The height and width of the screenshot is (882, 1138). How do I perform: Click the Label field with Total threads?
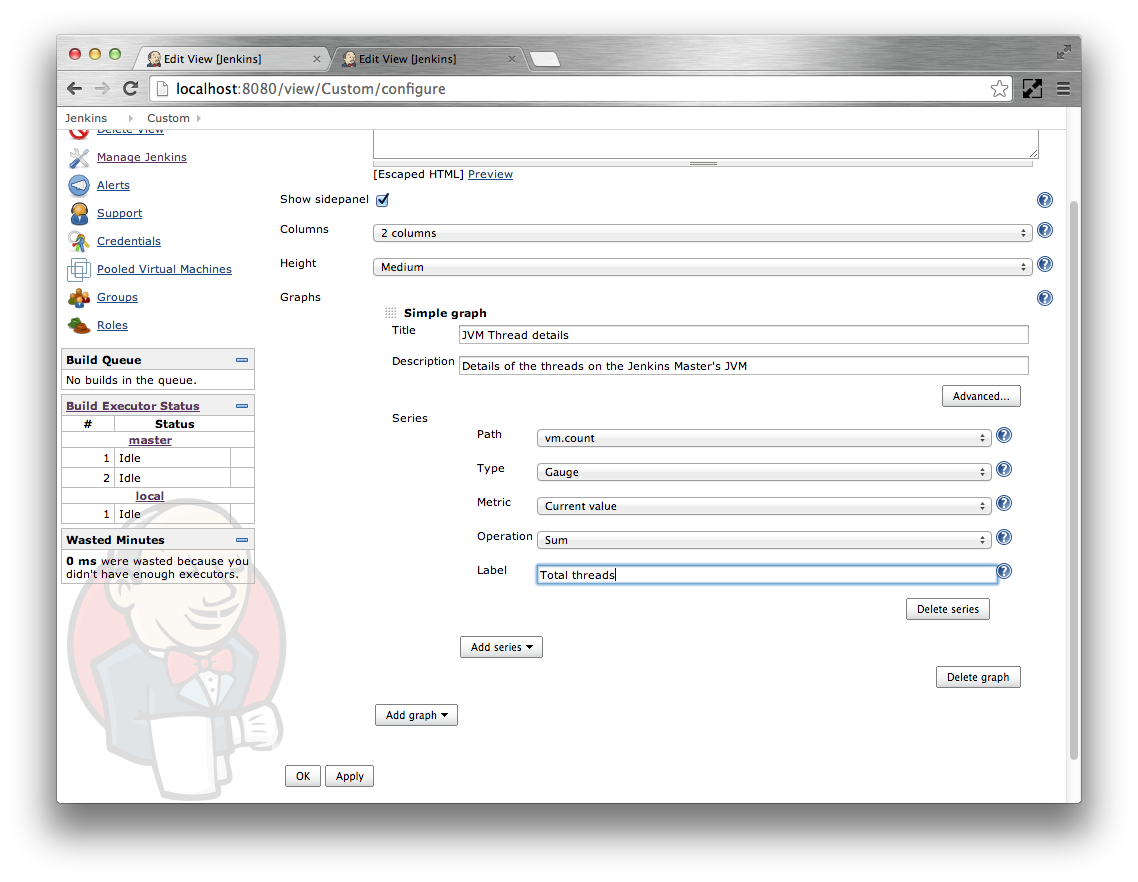pos(766,575)
